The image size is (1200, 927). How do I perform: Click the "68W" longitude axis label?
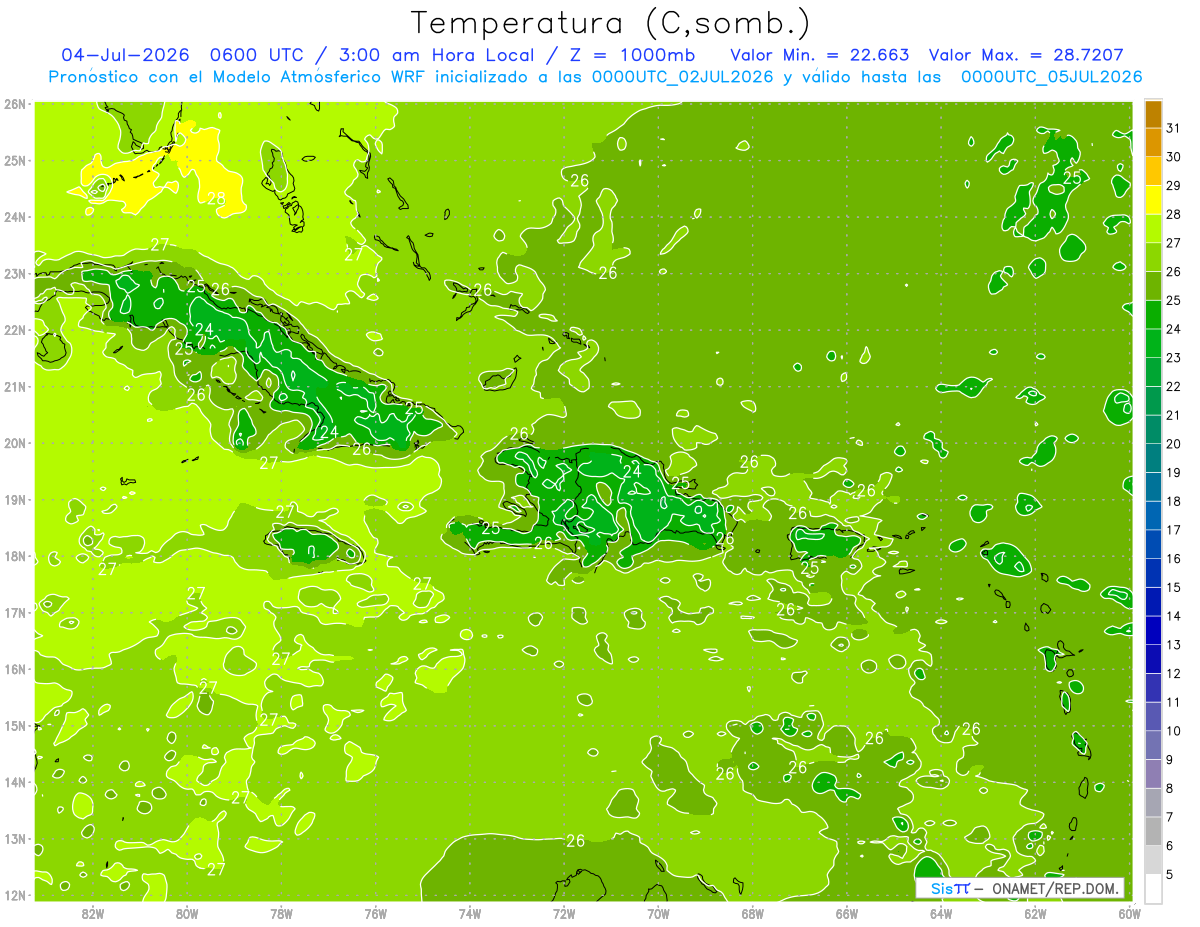tap(752, 914)
